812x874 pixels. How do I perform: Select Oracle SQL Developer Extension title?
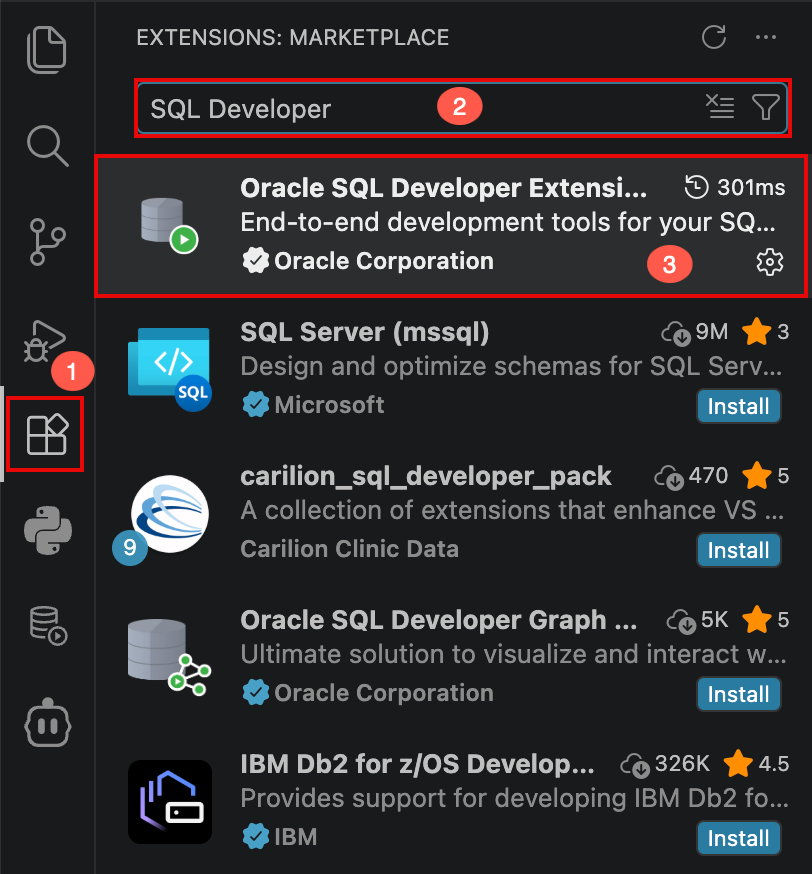click(x=444, y=188)
